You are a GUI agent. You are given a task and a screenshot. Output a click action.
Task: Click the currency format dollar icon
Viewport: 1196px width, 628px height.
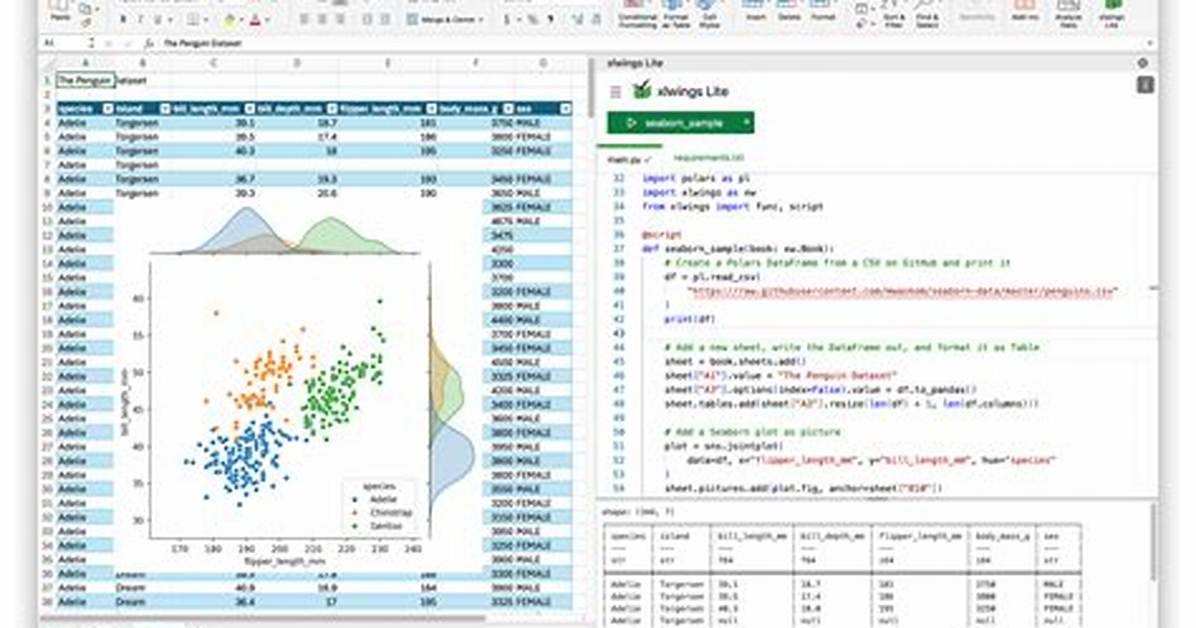coord(506,20)
